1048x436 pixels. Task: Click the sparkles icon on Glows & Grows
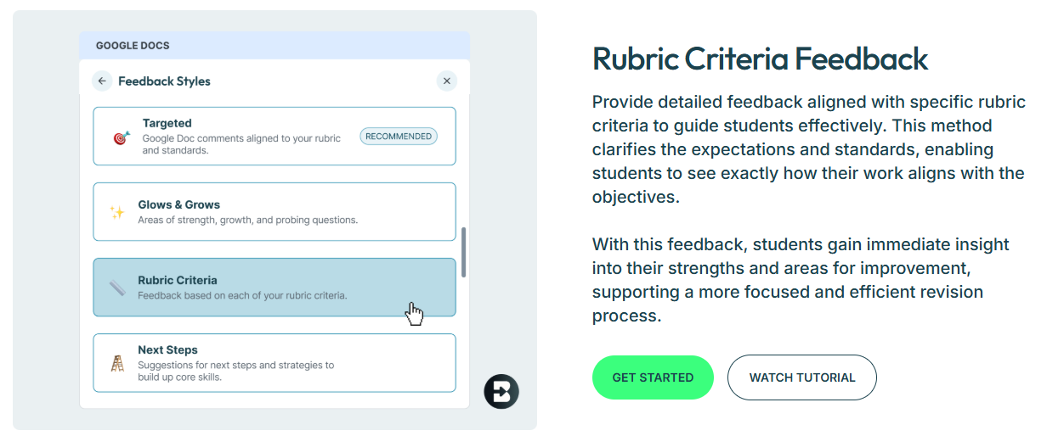coord(117,212)
